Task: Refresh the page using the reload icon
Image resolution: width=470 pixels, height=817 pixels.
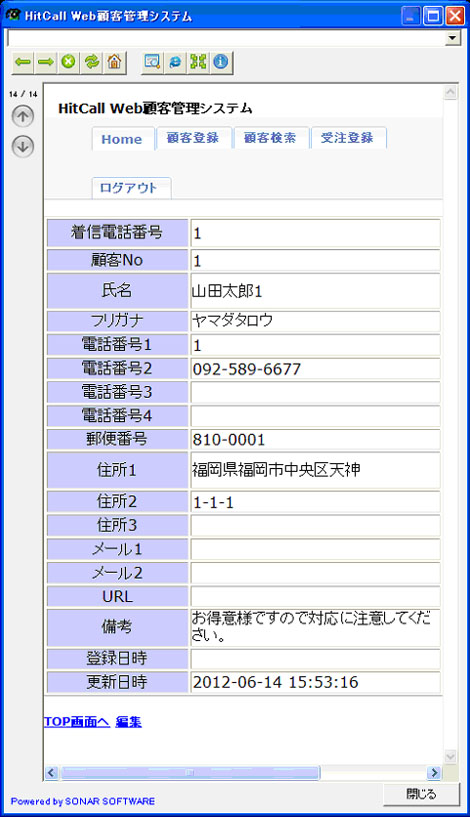Action: click(x=92, y=63)
